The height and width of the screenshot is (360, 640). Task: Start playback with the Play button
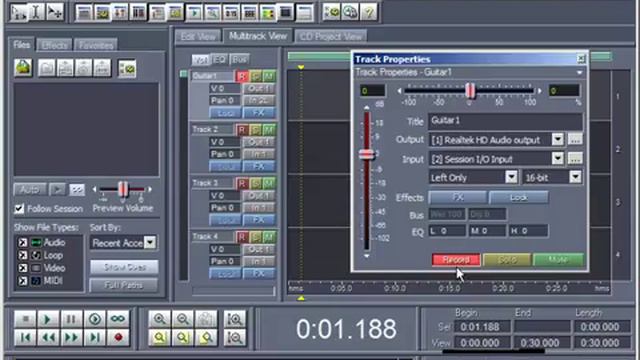pyautogui.click(x=48, y=319)
